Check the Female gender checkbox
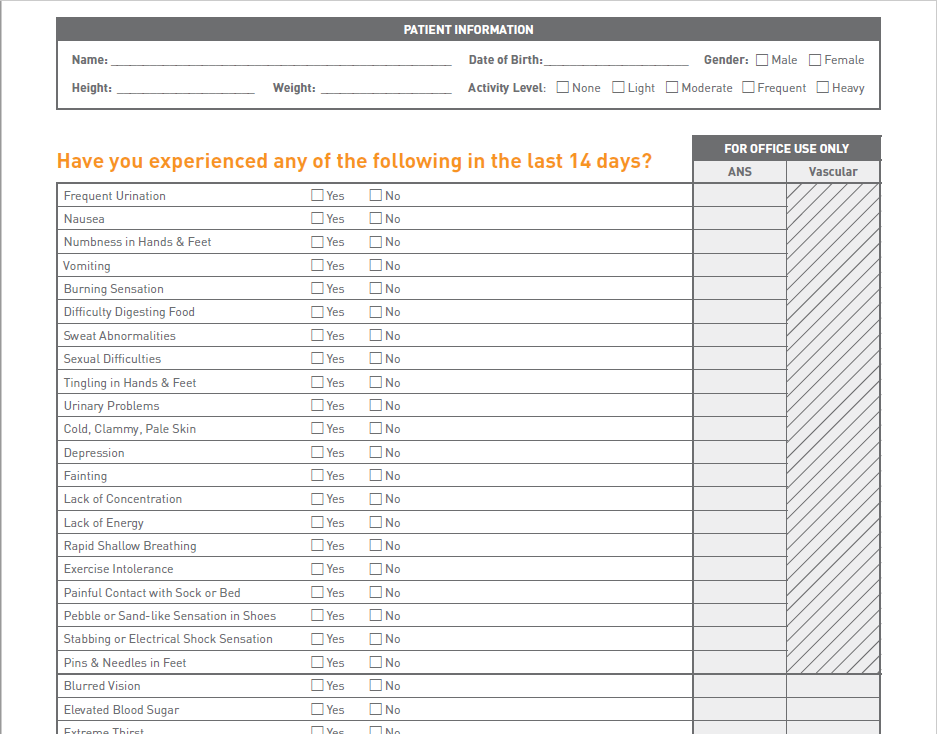 (x=815, y=60)
